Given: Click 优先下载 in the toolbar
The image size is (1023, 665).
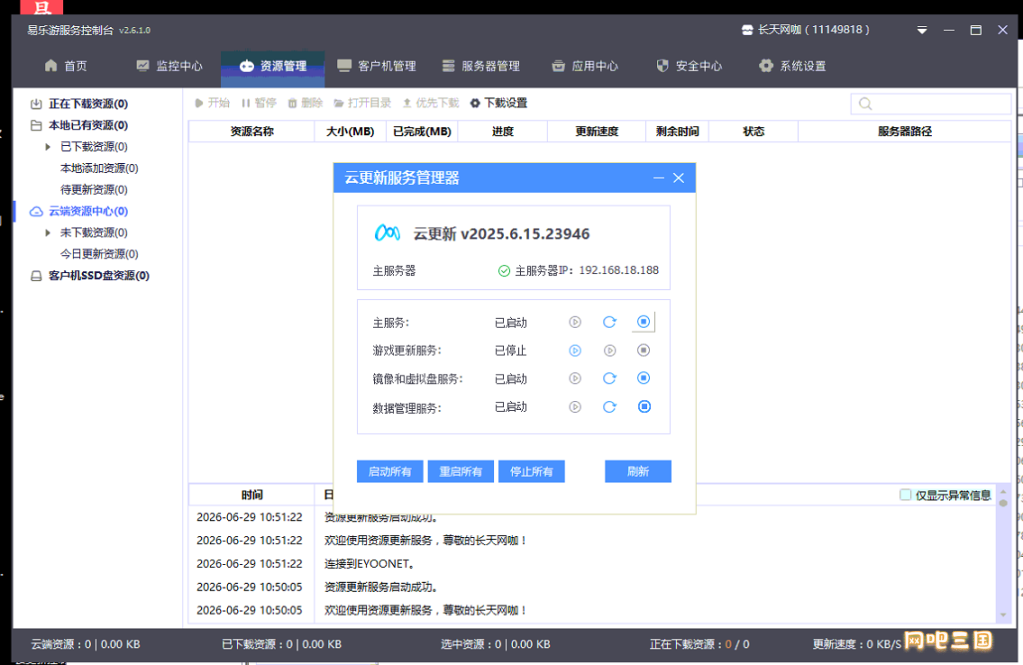Looking at the screenshot, I should tap(431, 103).
